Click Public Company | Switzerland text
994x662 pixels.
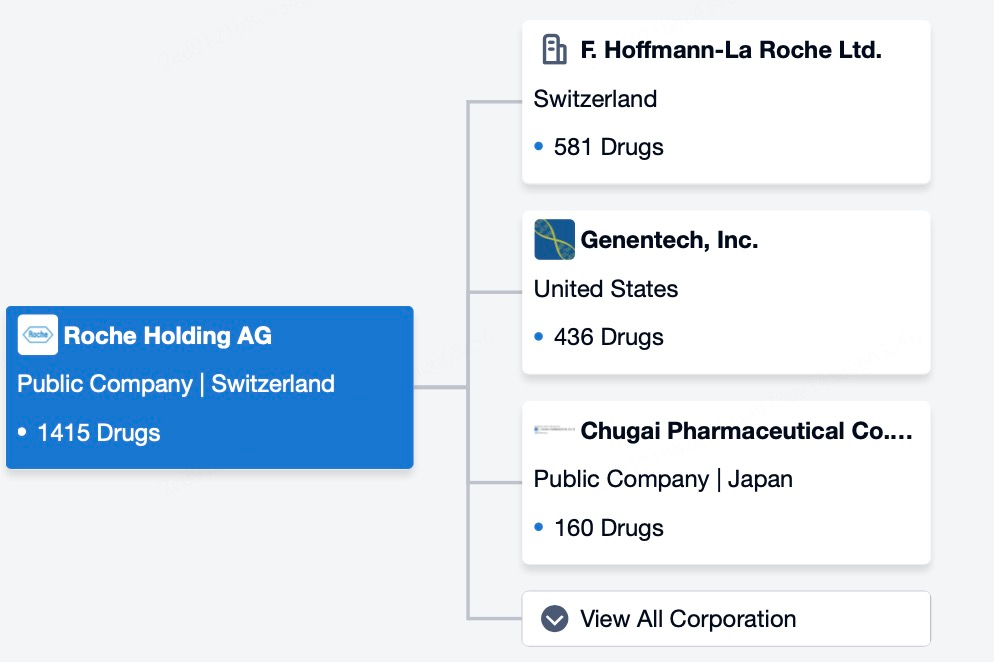click(x=176, y=384)
